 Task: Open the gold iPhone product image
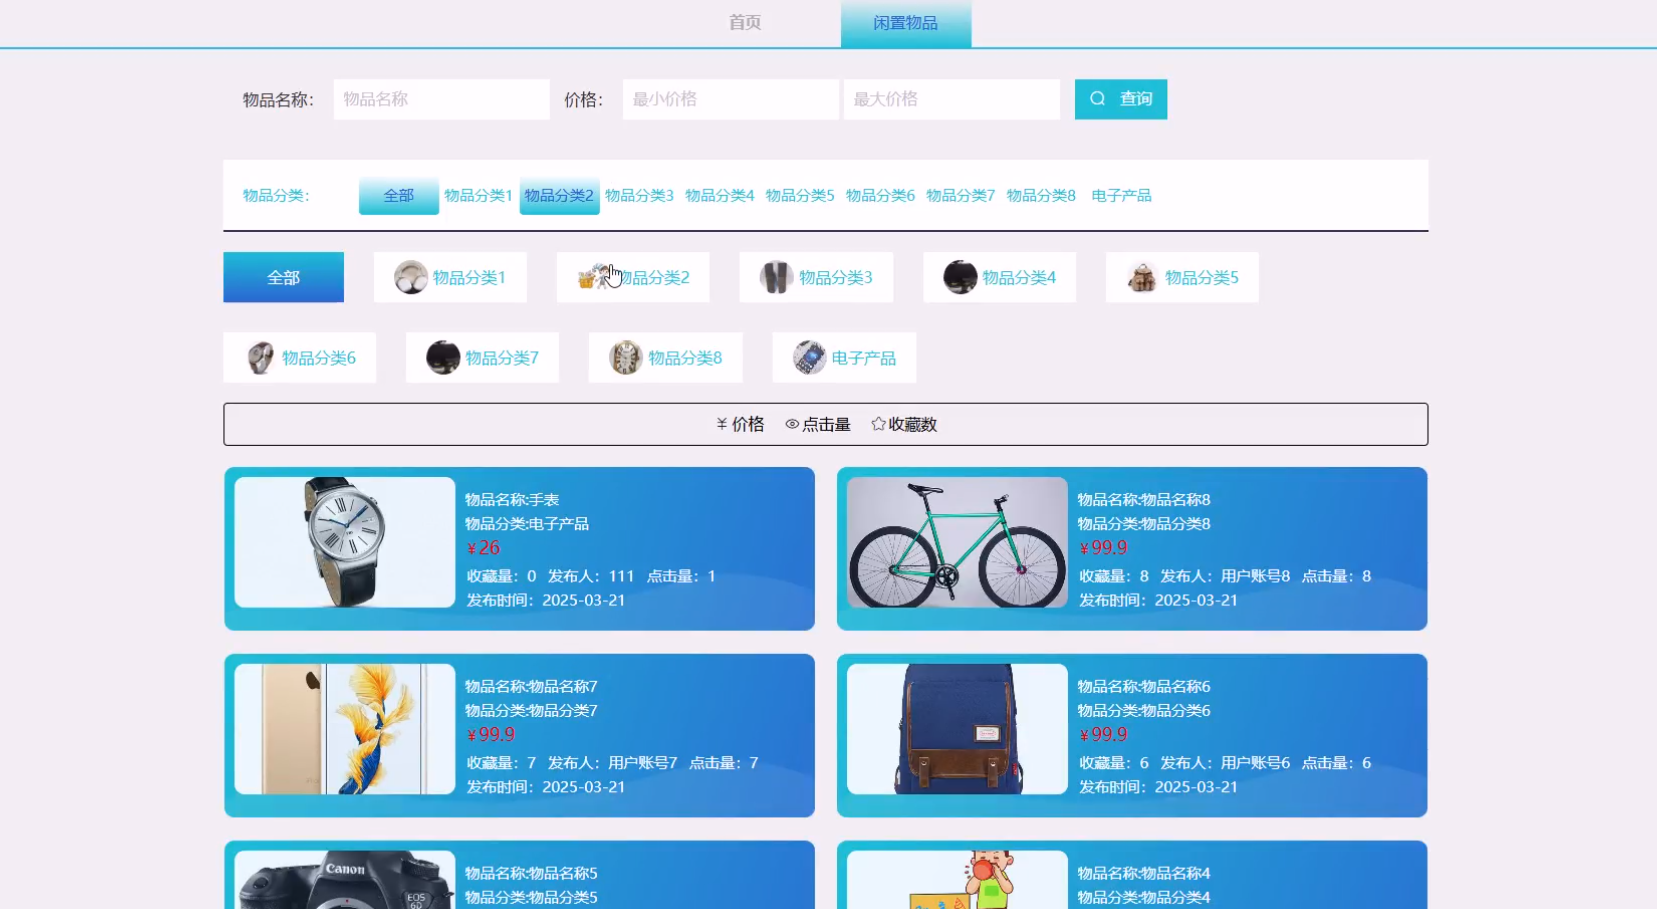point(345,729)
